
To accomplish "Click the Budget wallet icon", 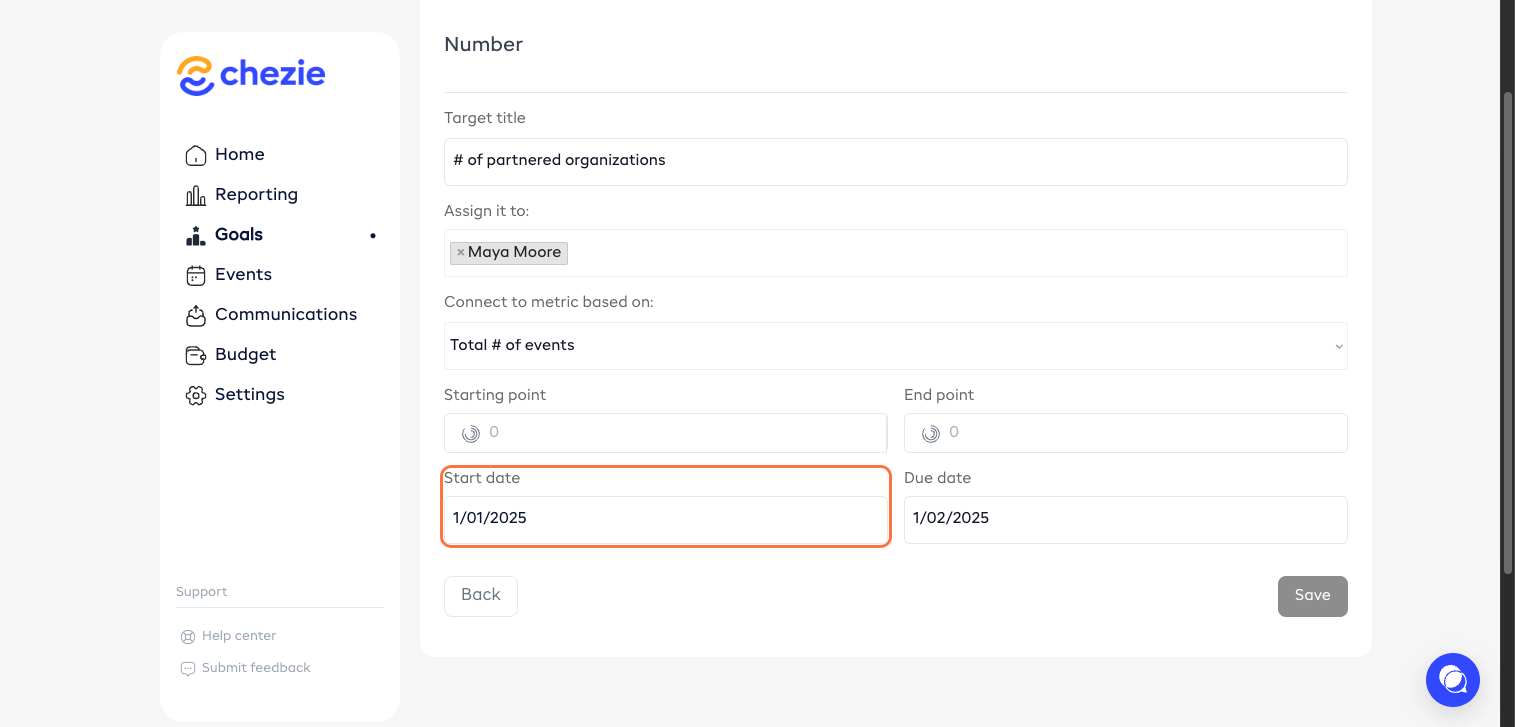I will tap(196, 355).
